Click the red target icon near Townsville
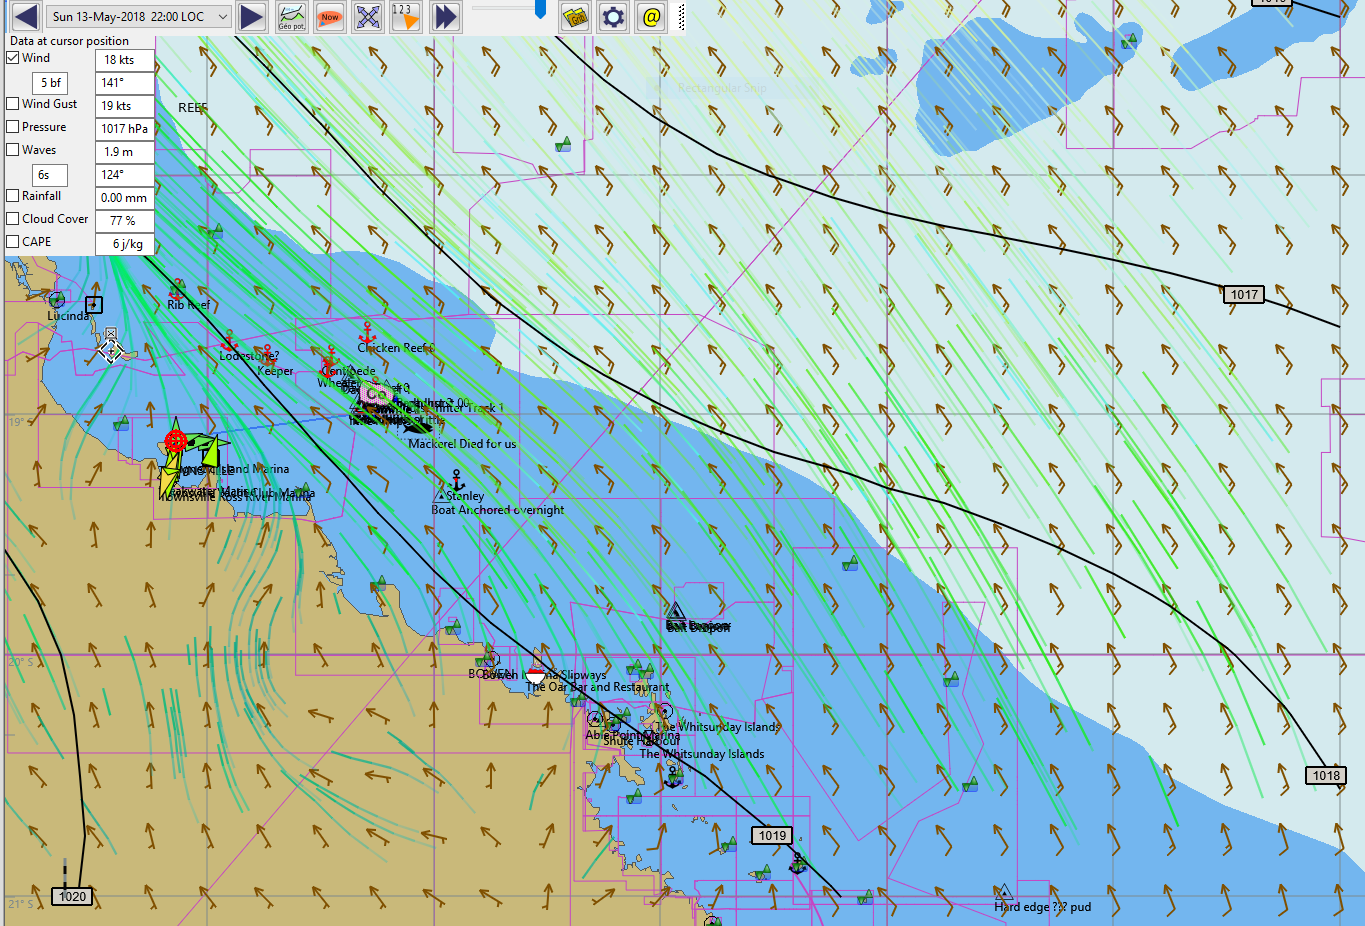Viewport: 1365px width, 926px height. (x=176, y=440)
